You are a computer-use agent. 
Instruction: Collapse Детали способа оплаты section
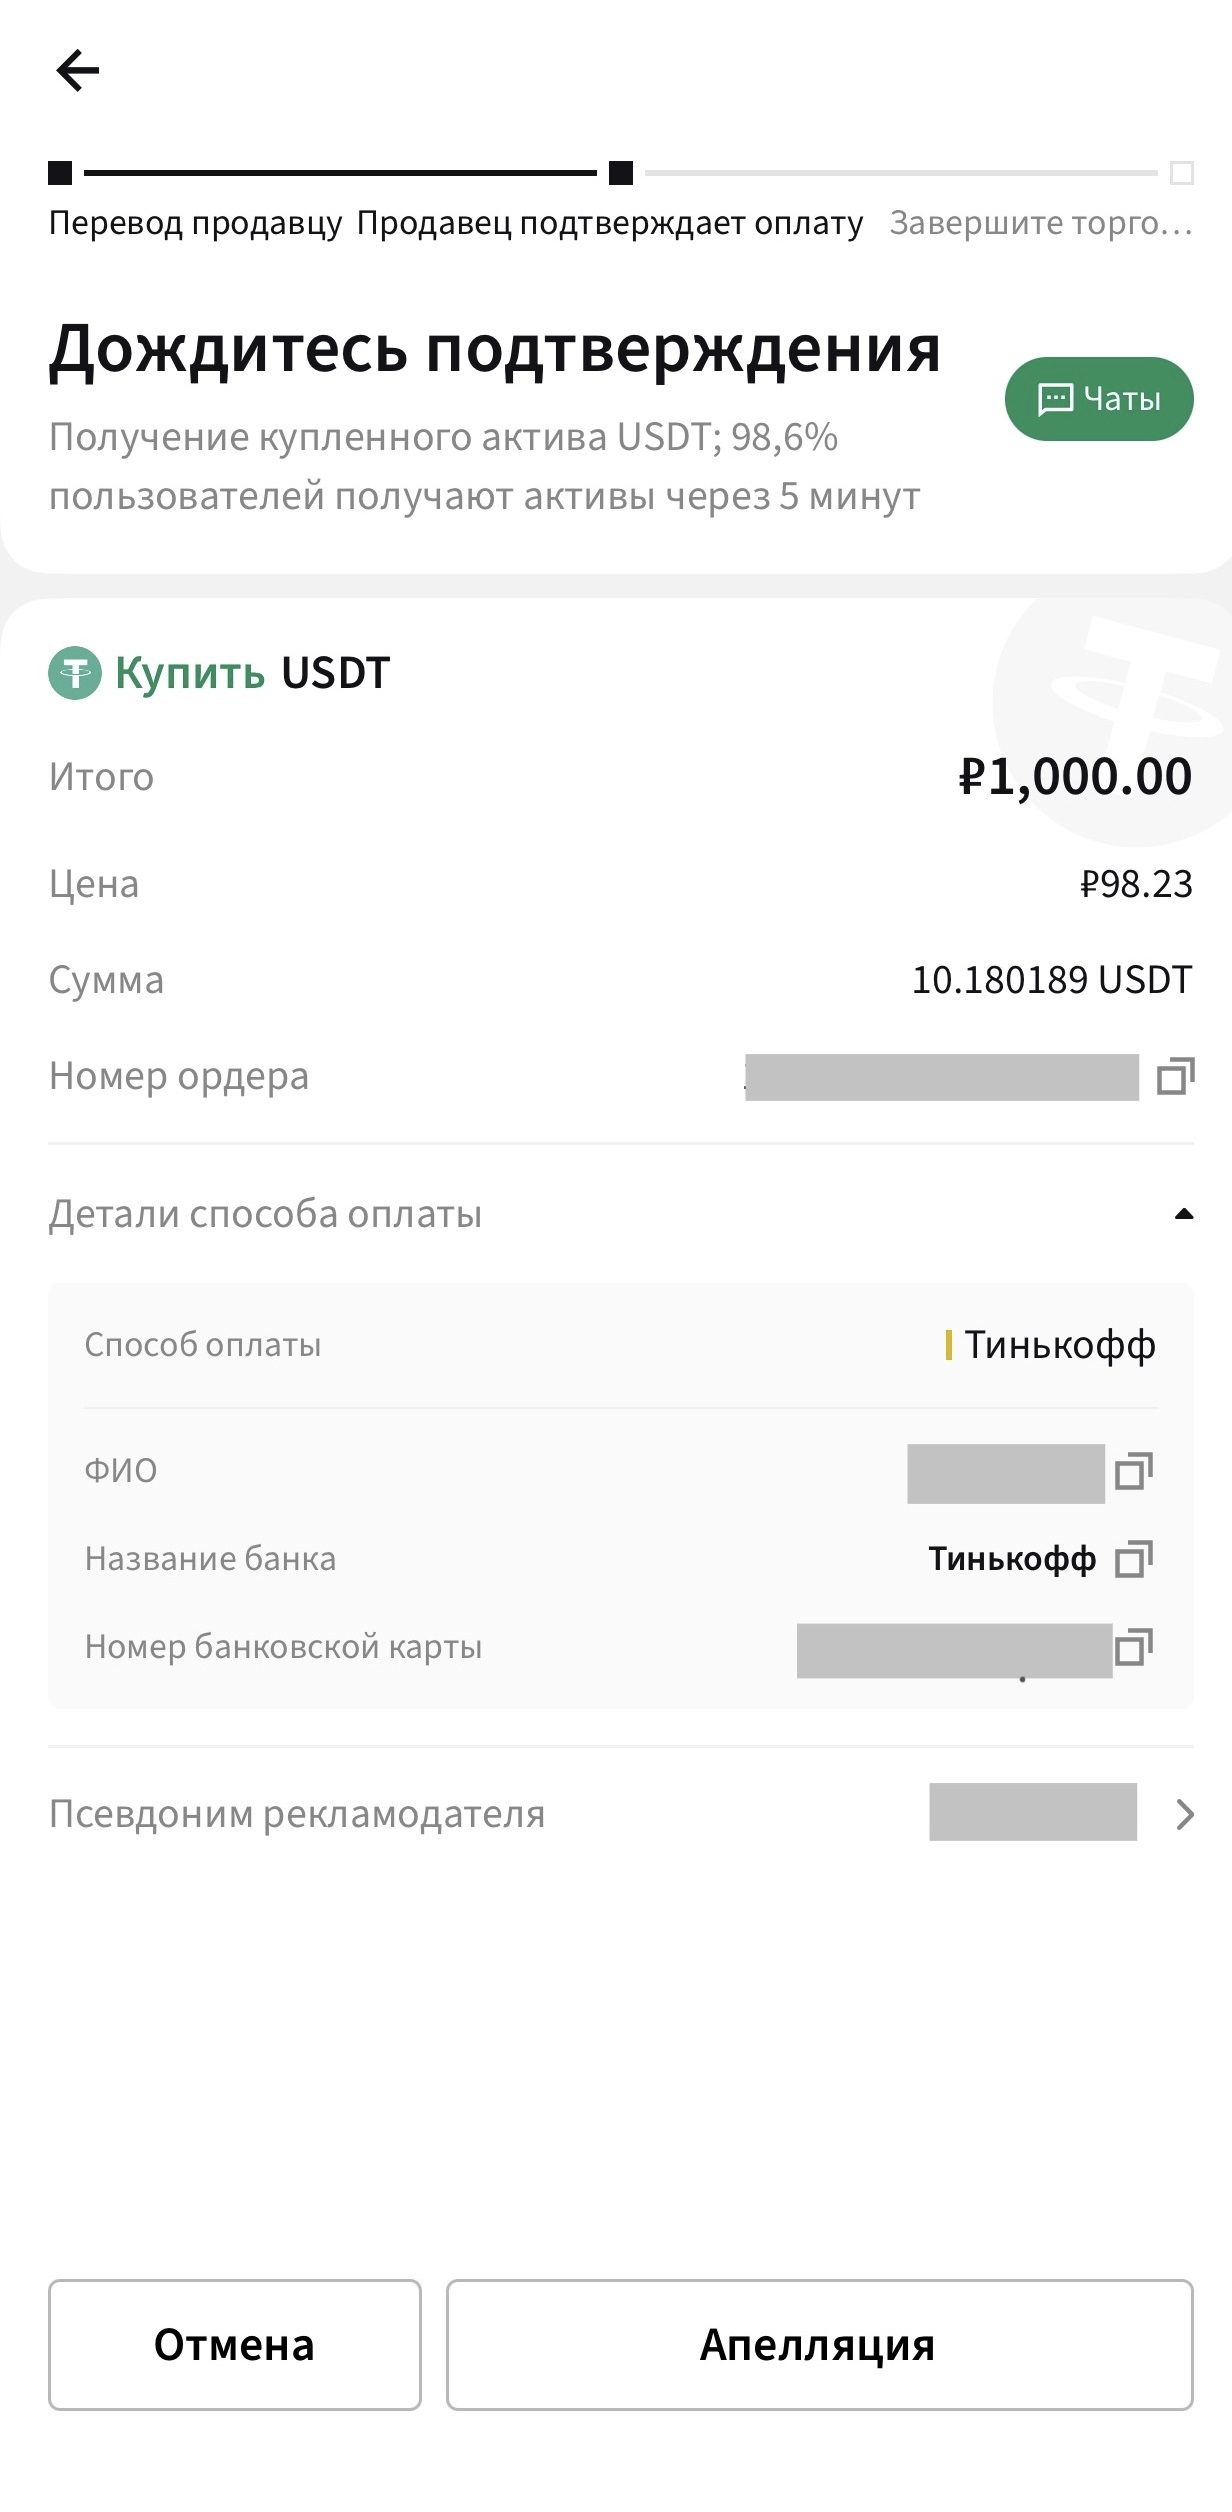tap(1184, 1214)
